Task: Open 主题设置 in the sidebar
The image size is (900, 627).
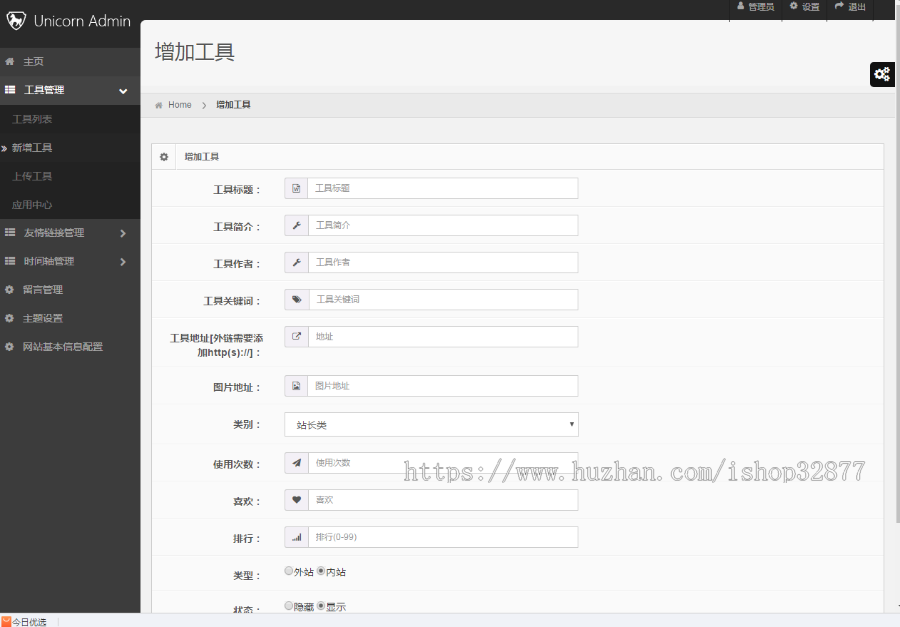Action: pos(43,318)
